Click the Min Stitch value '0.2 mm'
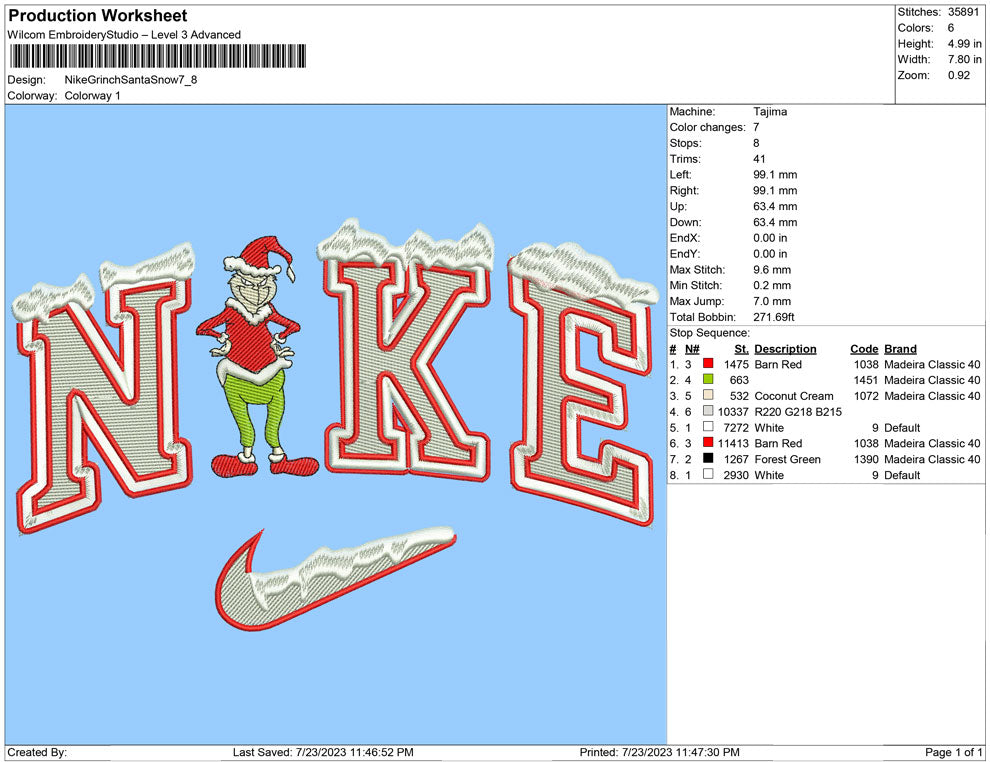Screen dimensions: 990x762 click(x=772, y=285)
